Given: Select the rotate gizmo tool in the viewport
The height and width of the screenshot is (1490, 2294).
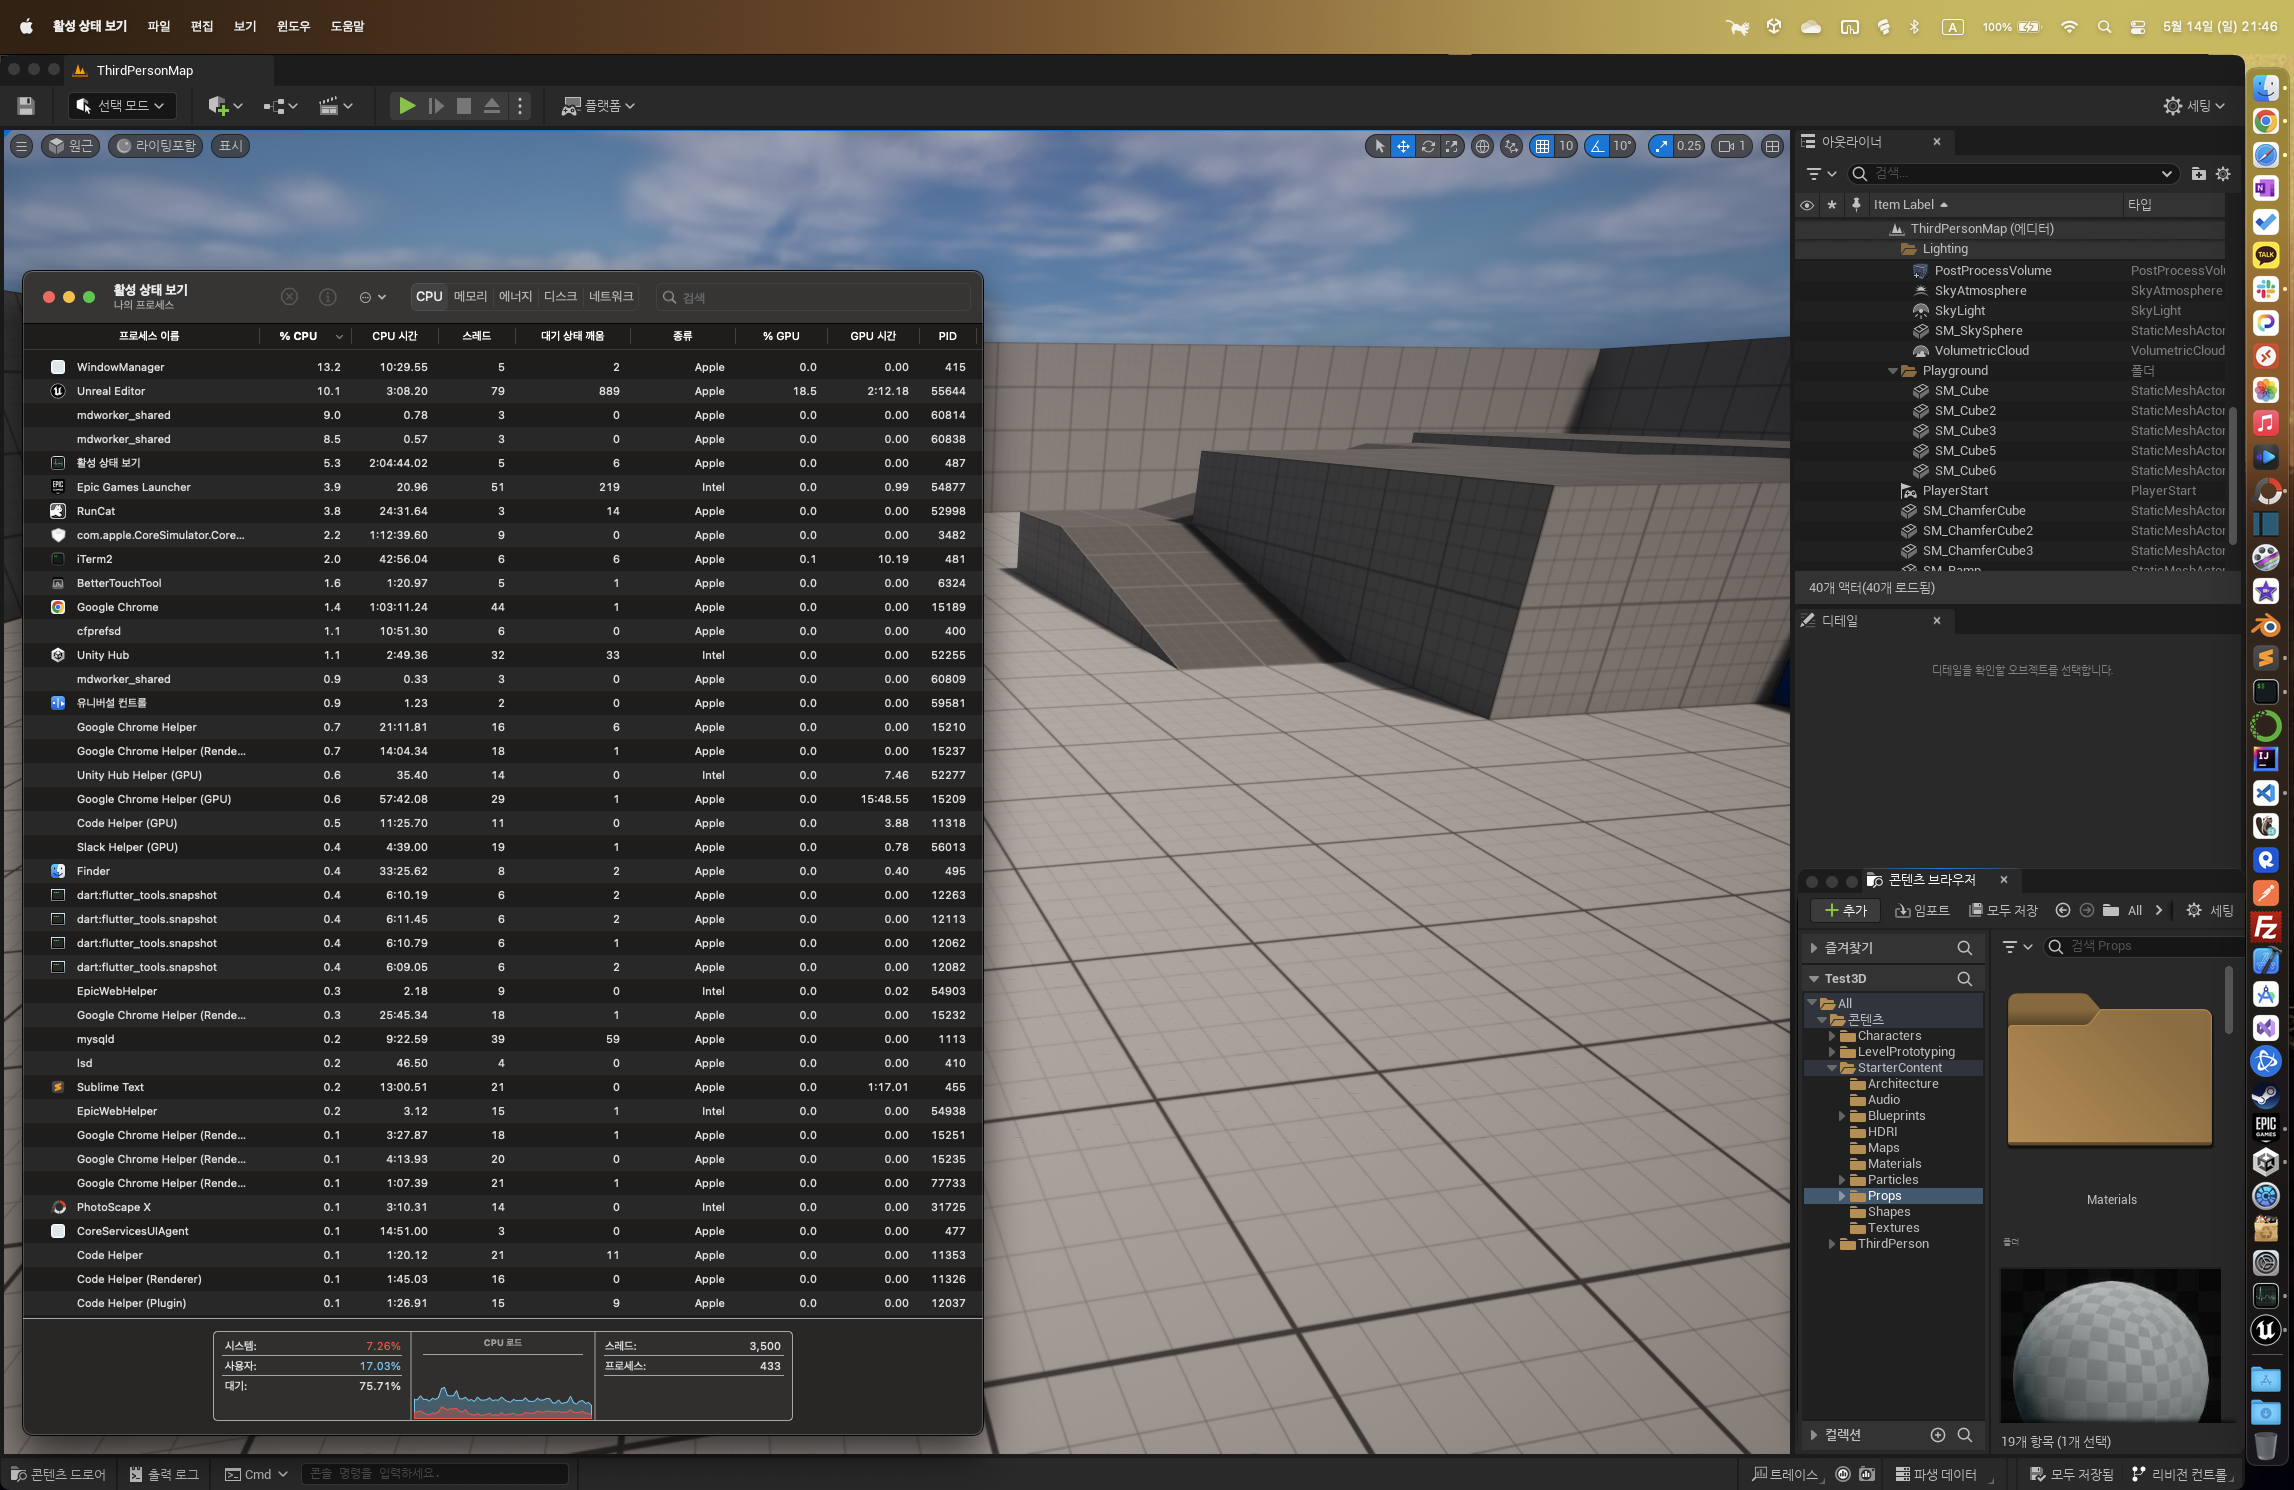Looking at the screenshot, I should pyautogui.click(x=1428, y=146).
